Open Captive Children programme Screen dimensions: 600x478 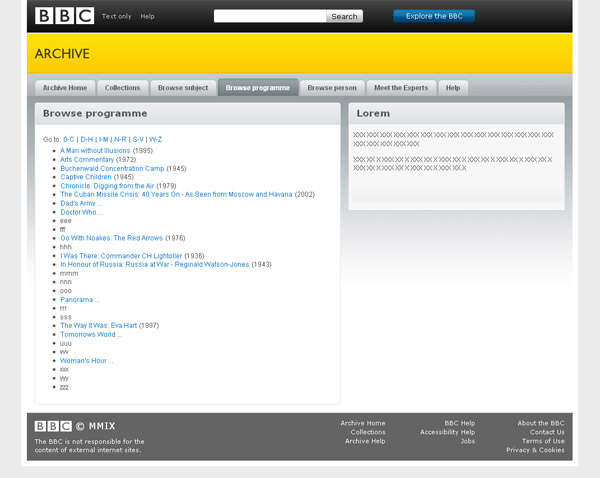(x=86, y=177)
